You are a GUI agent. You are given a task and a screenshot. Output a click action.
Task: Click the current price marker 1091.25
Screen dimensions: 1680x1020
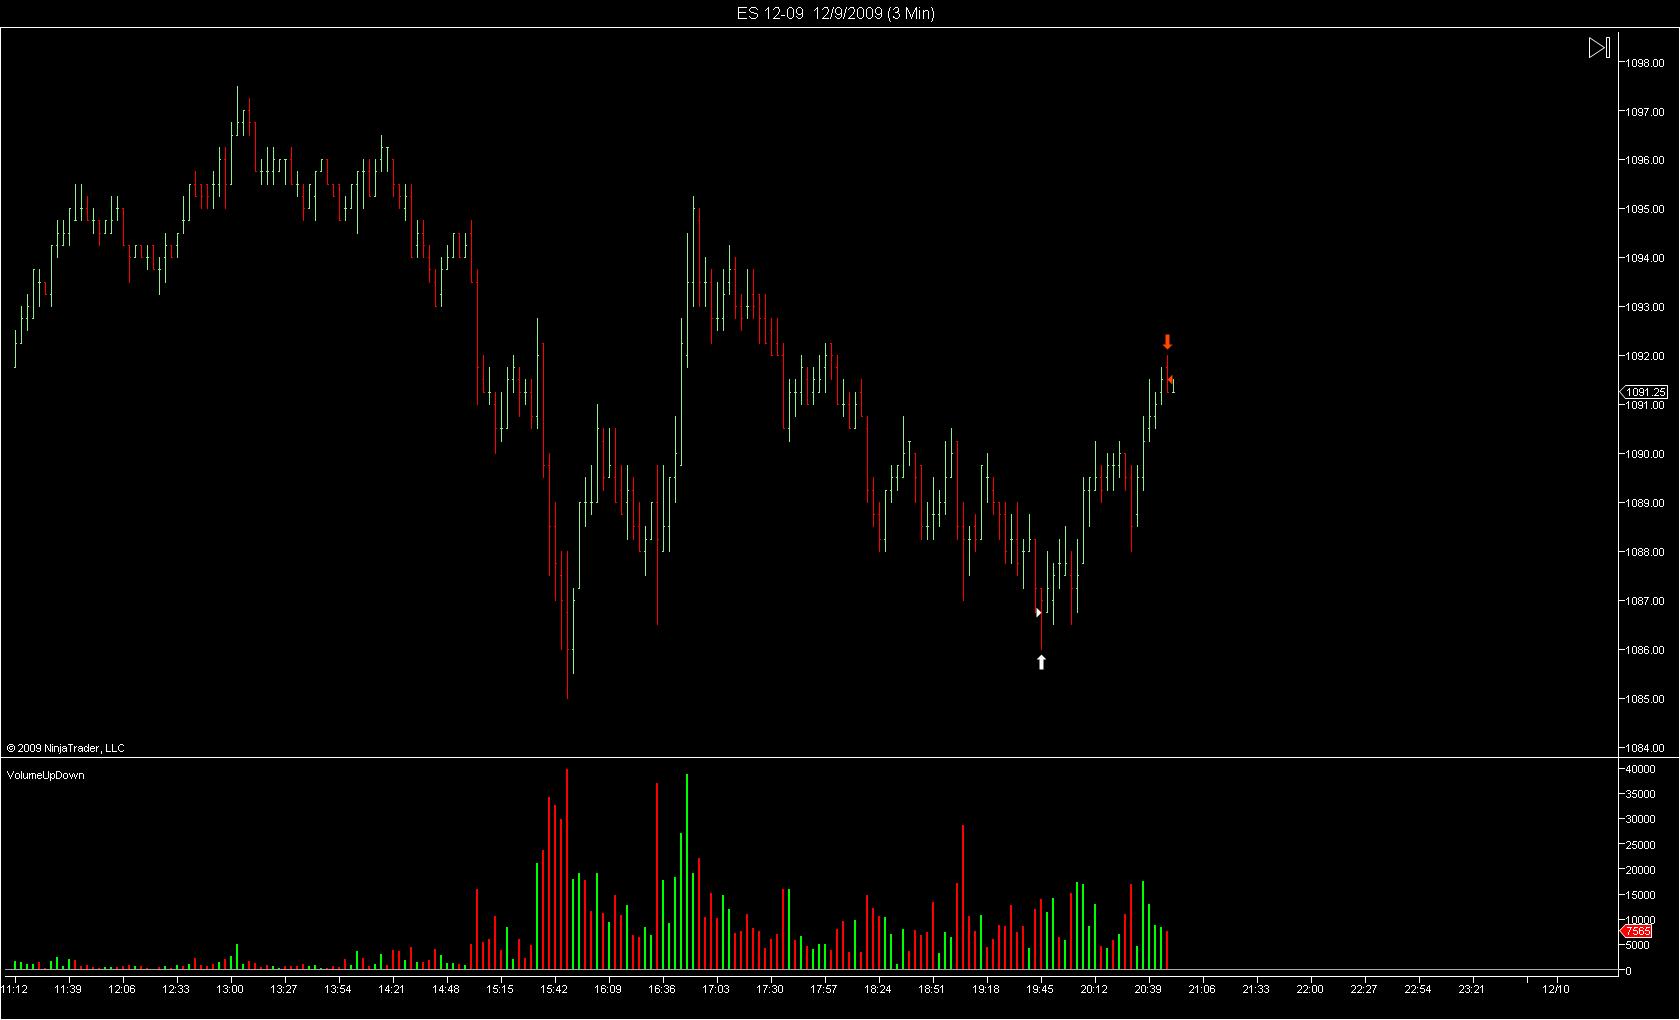click(x=1644, y=392)
